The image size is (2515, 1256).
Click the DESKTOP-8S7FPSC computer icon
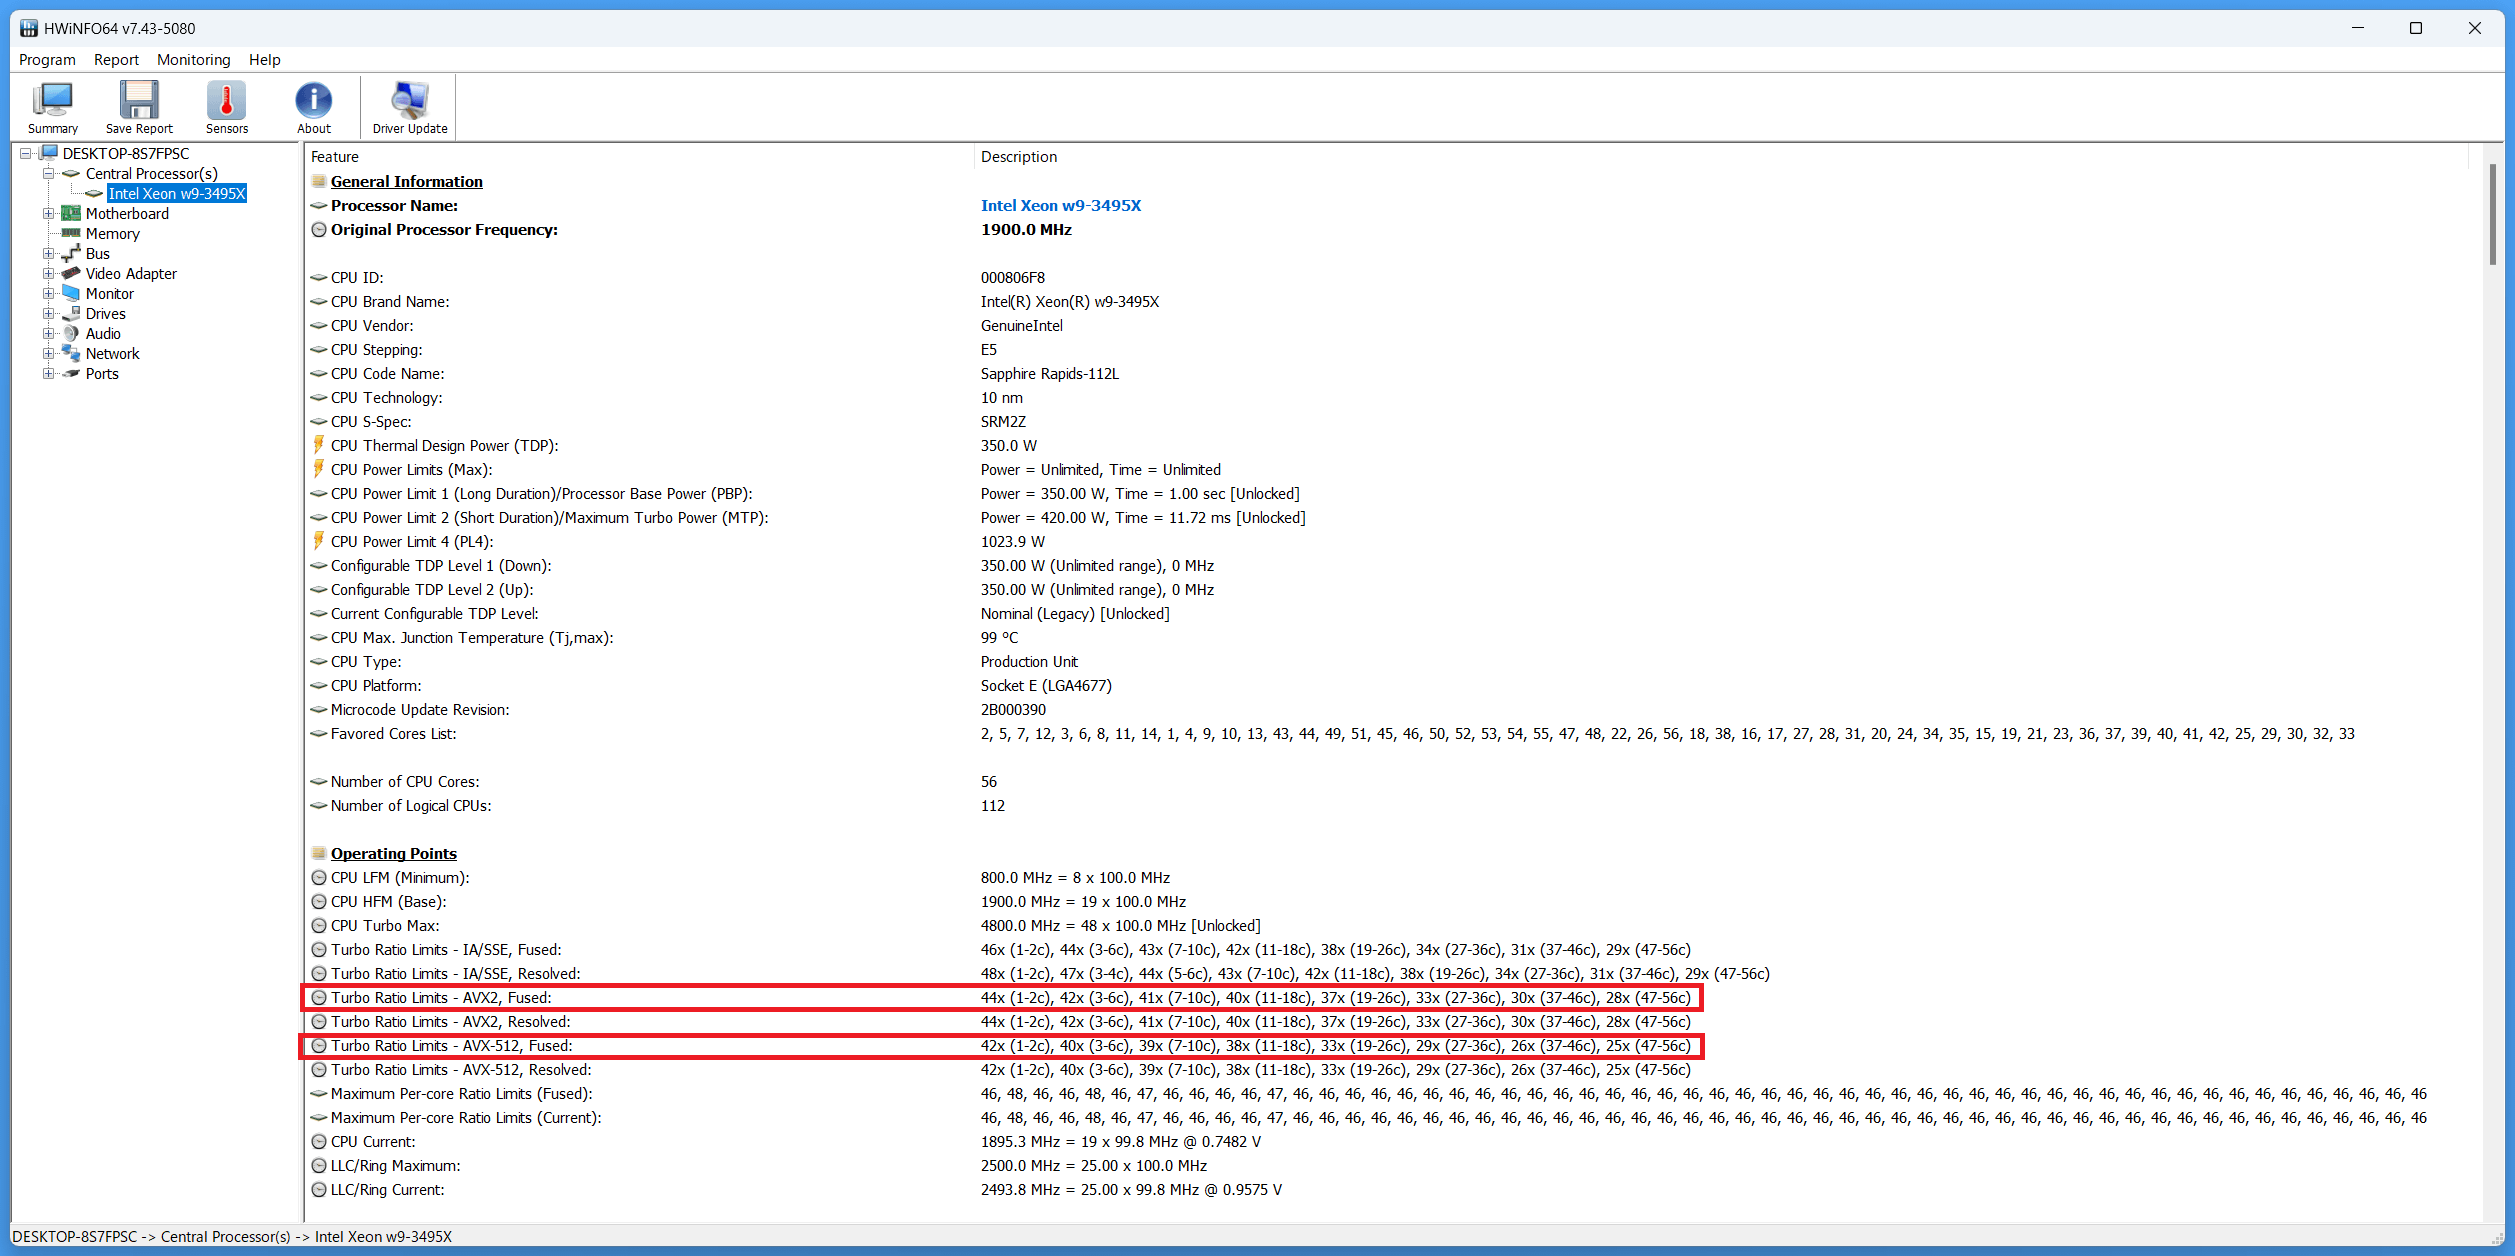48,153
